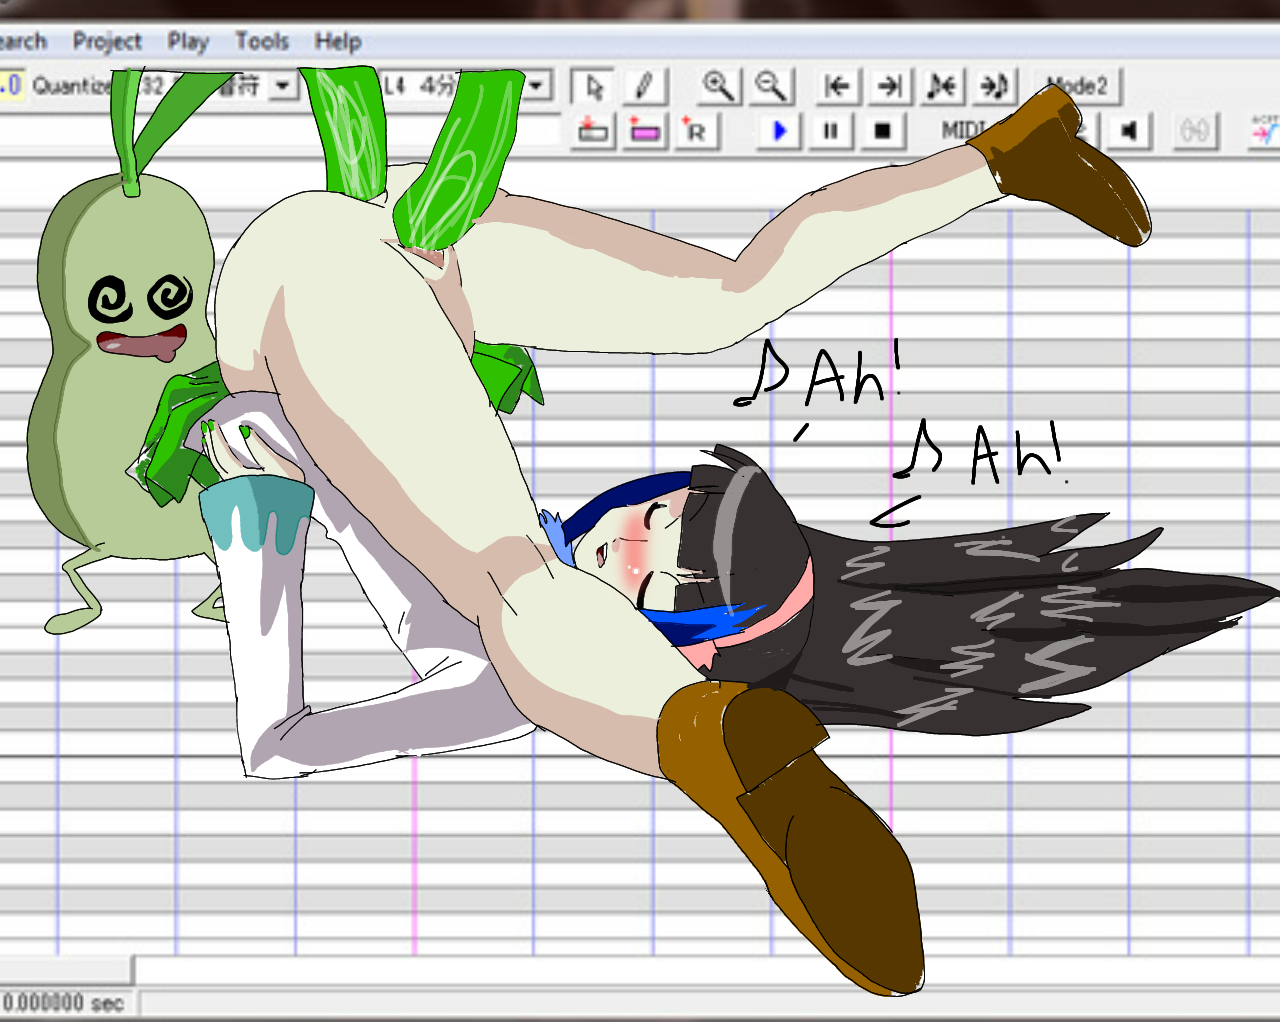Expand the note length L4 dropdown
Screen dimensions: 1280x1024
[x=537, y=86]
